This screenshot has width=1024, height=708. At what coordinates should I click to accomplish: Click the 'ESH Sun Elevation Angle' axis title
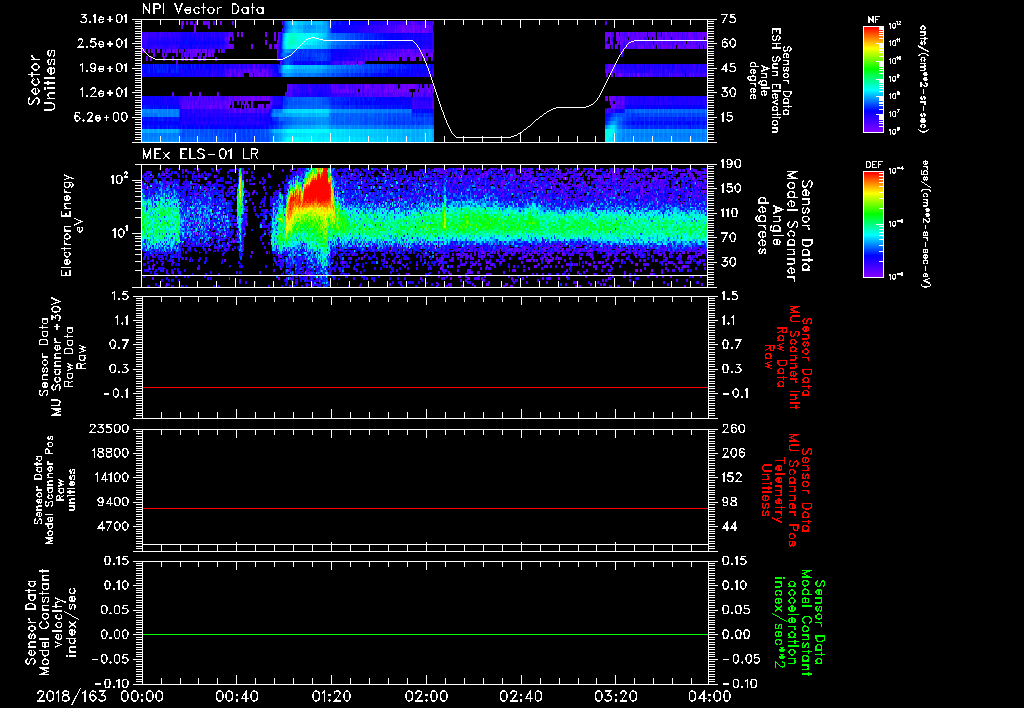[769, 79]
